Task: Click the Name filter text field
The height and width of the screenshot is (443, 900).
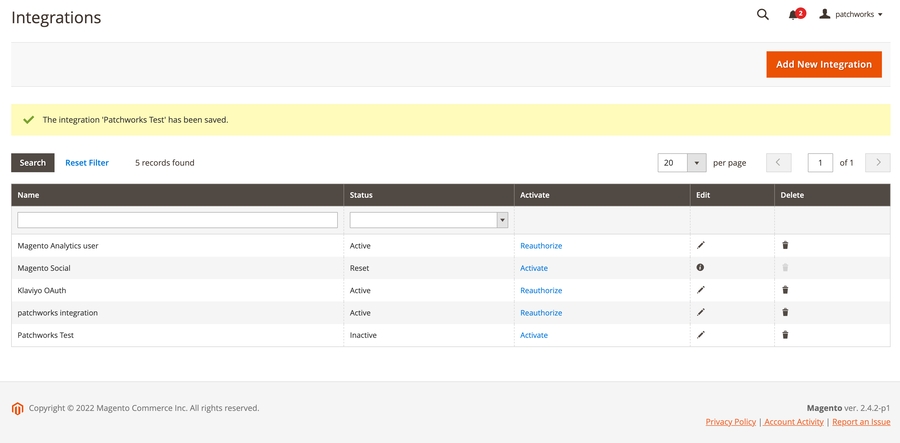Action: [x=178, y=220]
